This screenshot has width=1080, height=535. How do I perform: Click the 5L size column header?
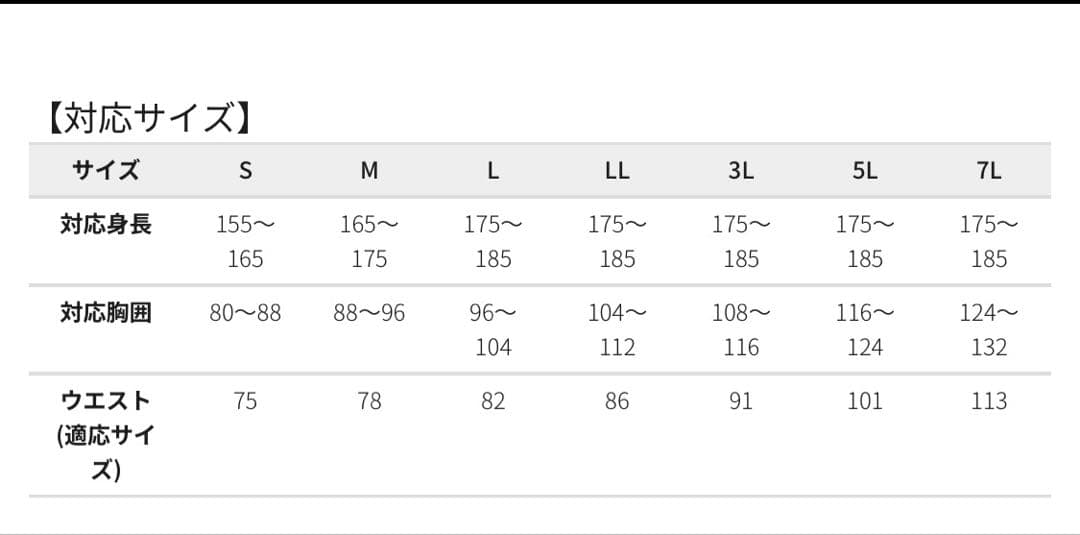tap(865, 170)
